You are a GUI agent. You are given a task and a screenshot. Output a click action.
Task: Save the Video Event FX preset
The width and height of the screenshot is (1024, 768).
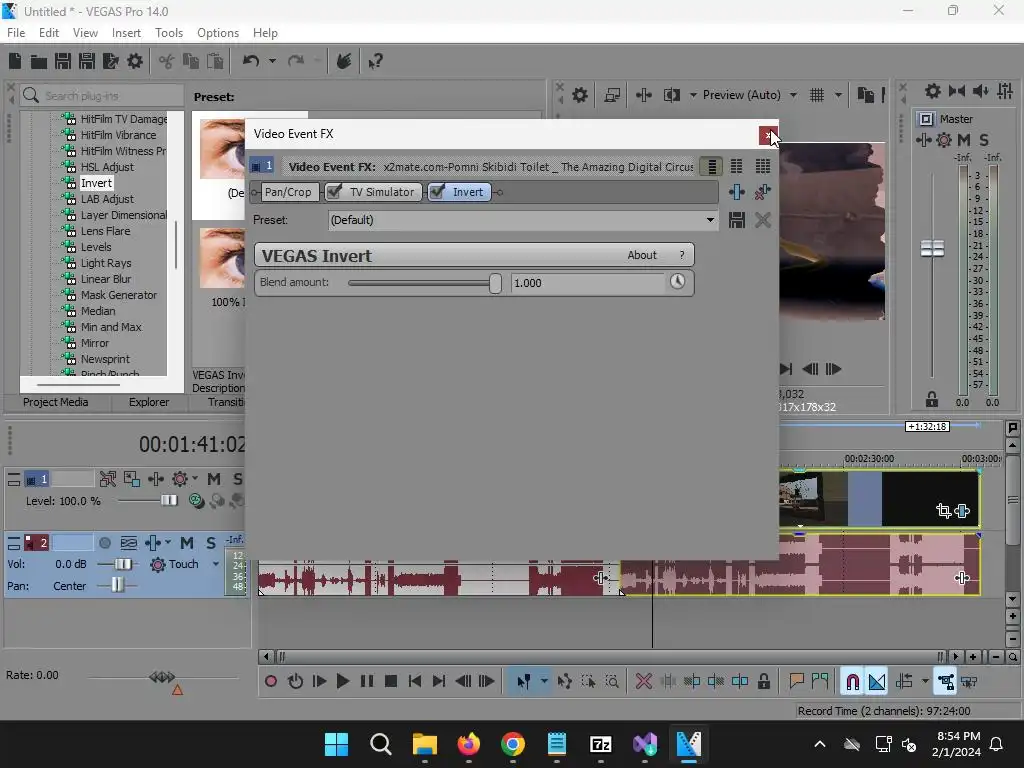tap(737, 220)
